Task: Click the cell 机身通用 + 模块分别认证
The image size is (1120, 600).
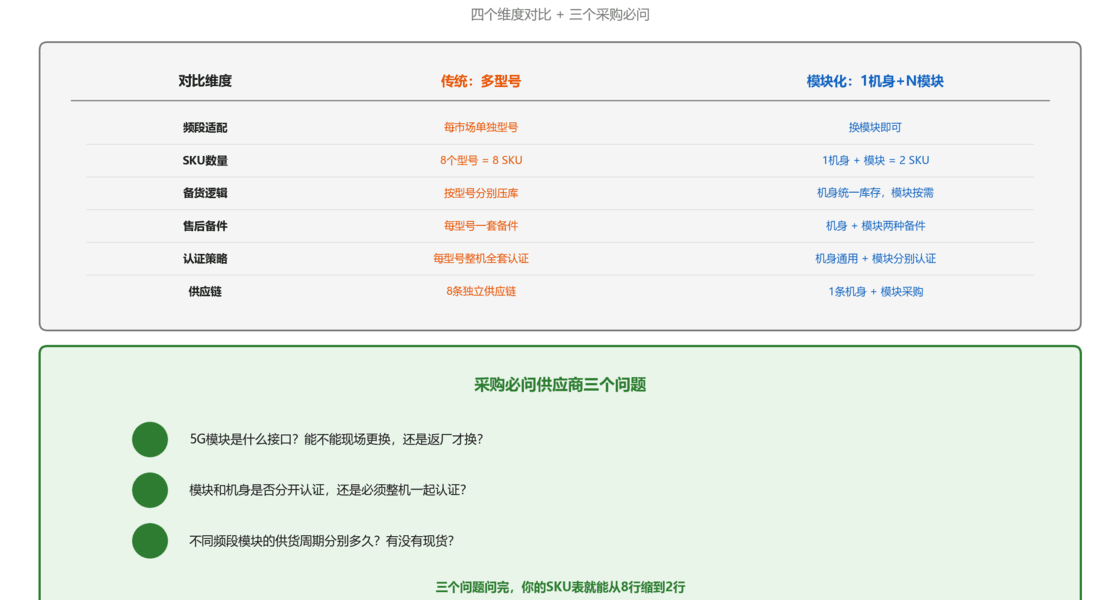Action: 875,259
